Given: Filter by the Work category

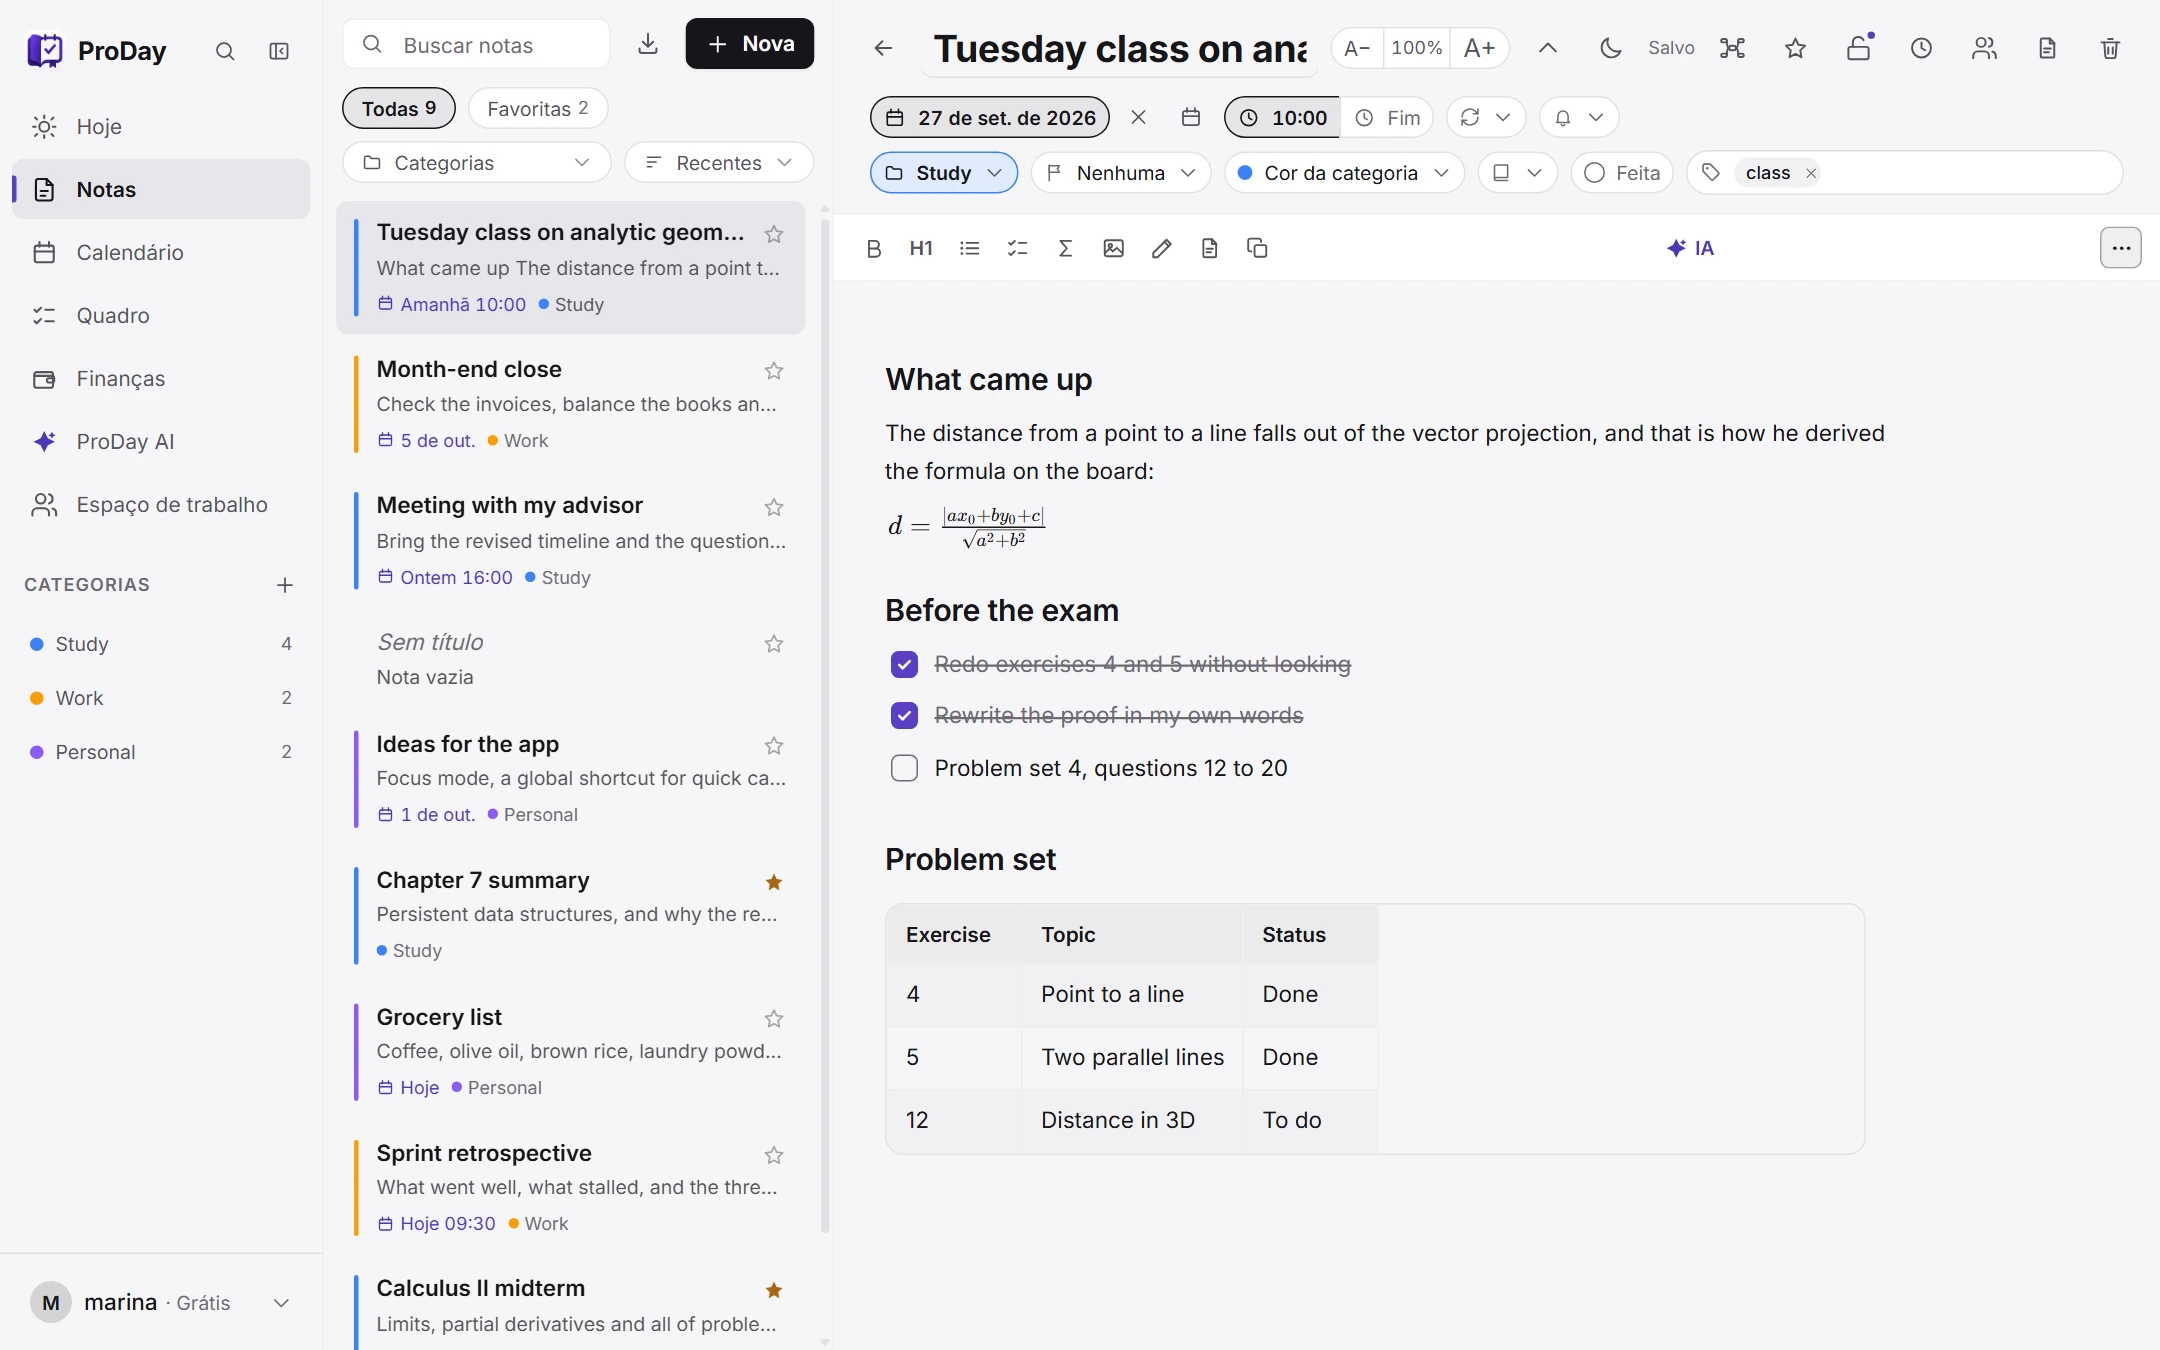Looking at the screenshot, I should coord(161,698).
